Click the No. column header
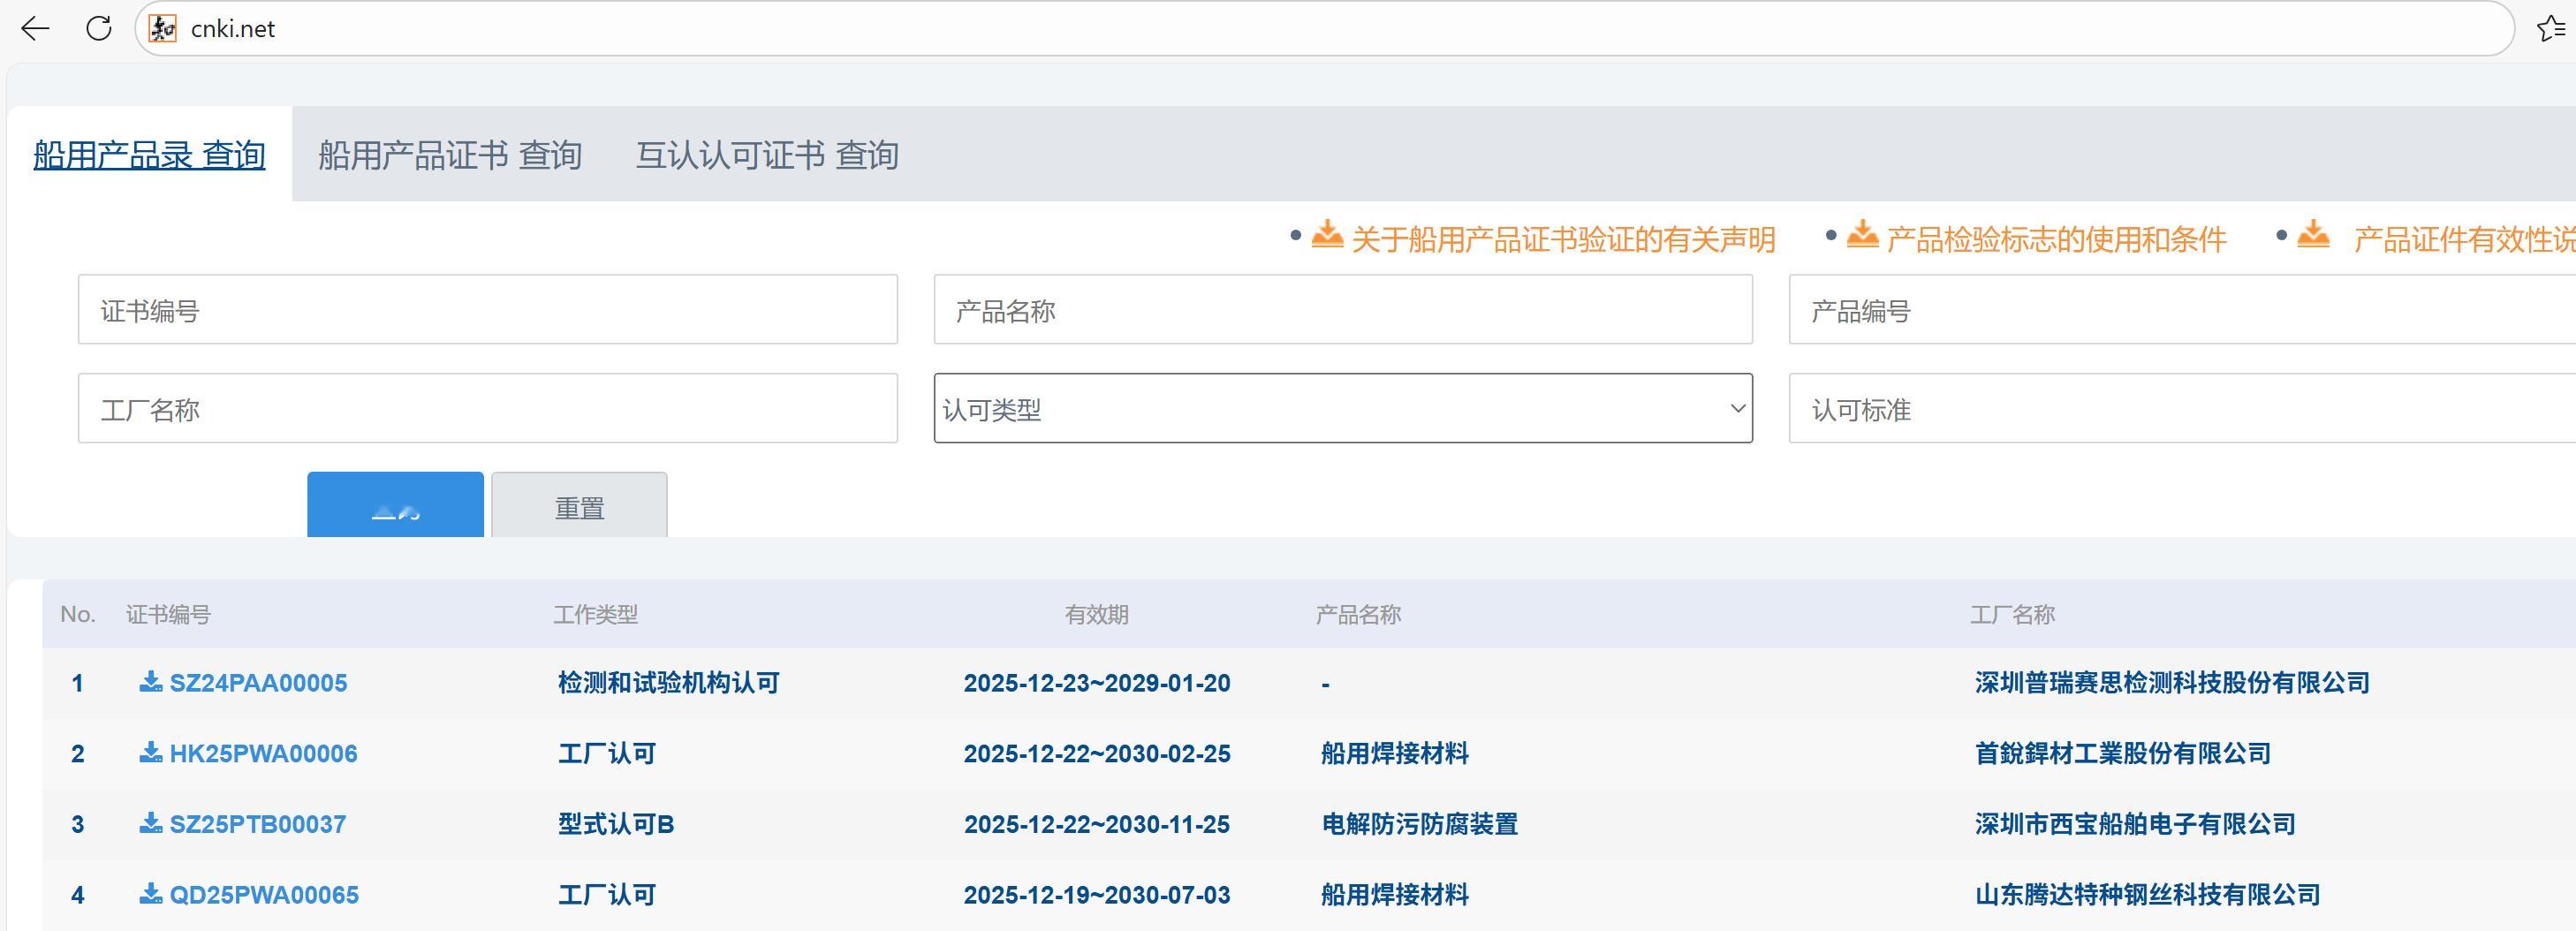 tap(78, 615)
